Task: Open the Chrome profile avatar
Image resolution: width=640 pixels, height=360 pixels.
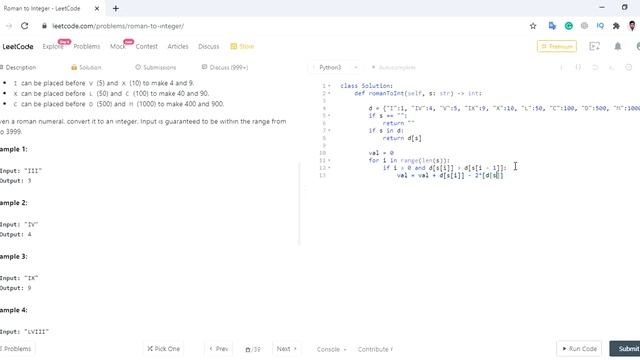Action: click(x=632, y=26)
